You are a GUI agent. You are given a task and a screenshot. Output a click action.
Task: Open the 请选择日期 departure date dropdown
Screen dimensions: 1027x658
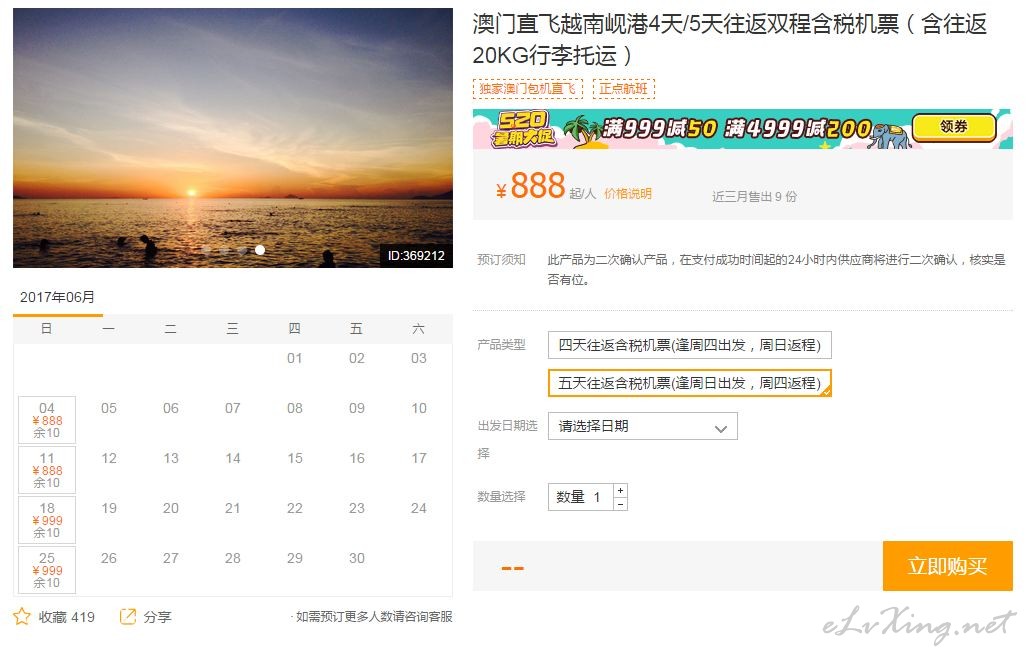pyautogui.click(x=643, y=426)
